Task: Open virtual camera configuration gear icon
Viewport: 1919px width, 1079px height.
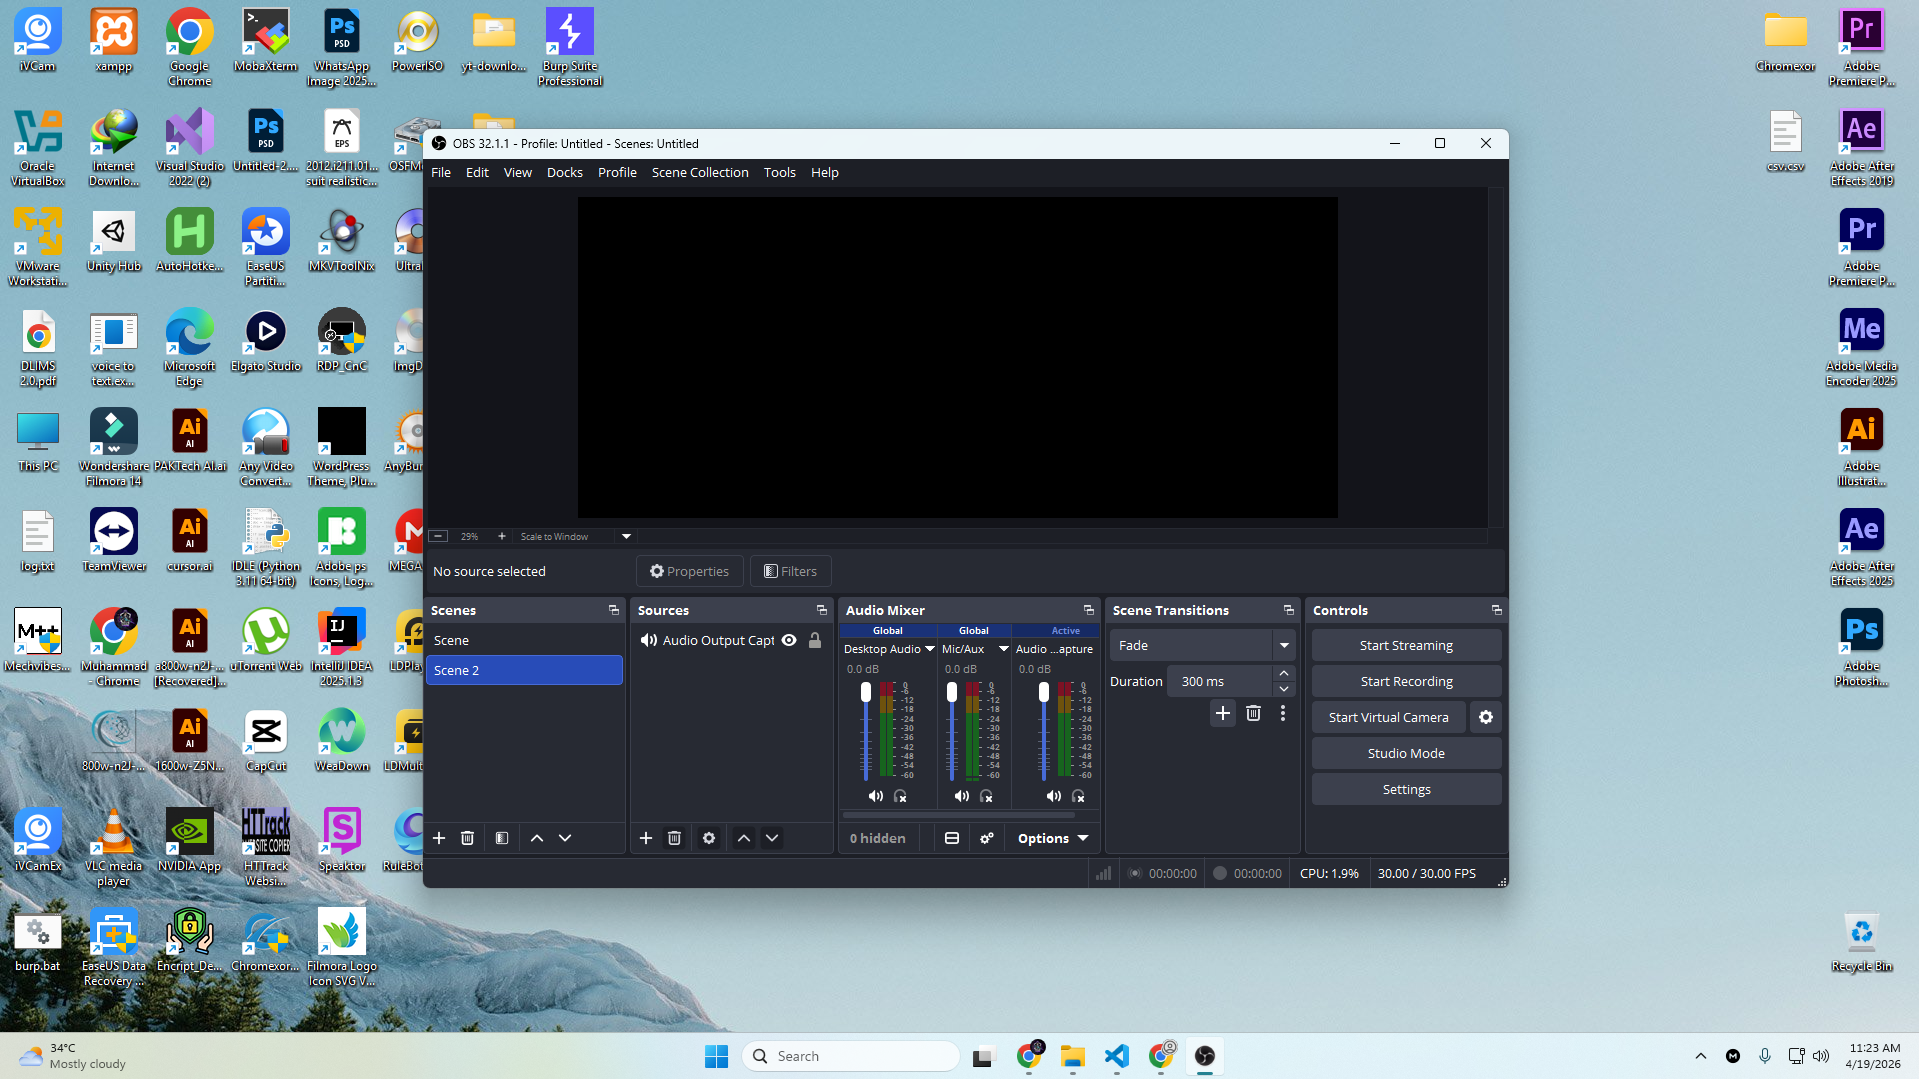Action: click(1486, 717)
